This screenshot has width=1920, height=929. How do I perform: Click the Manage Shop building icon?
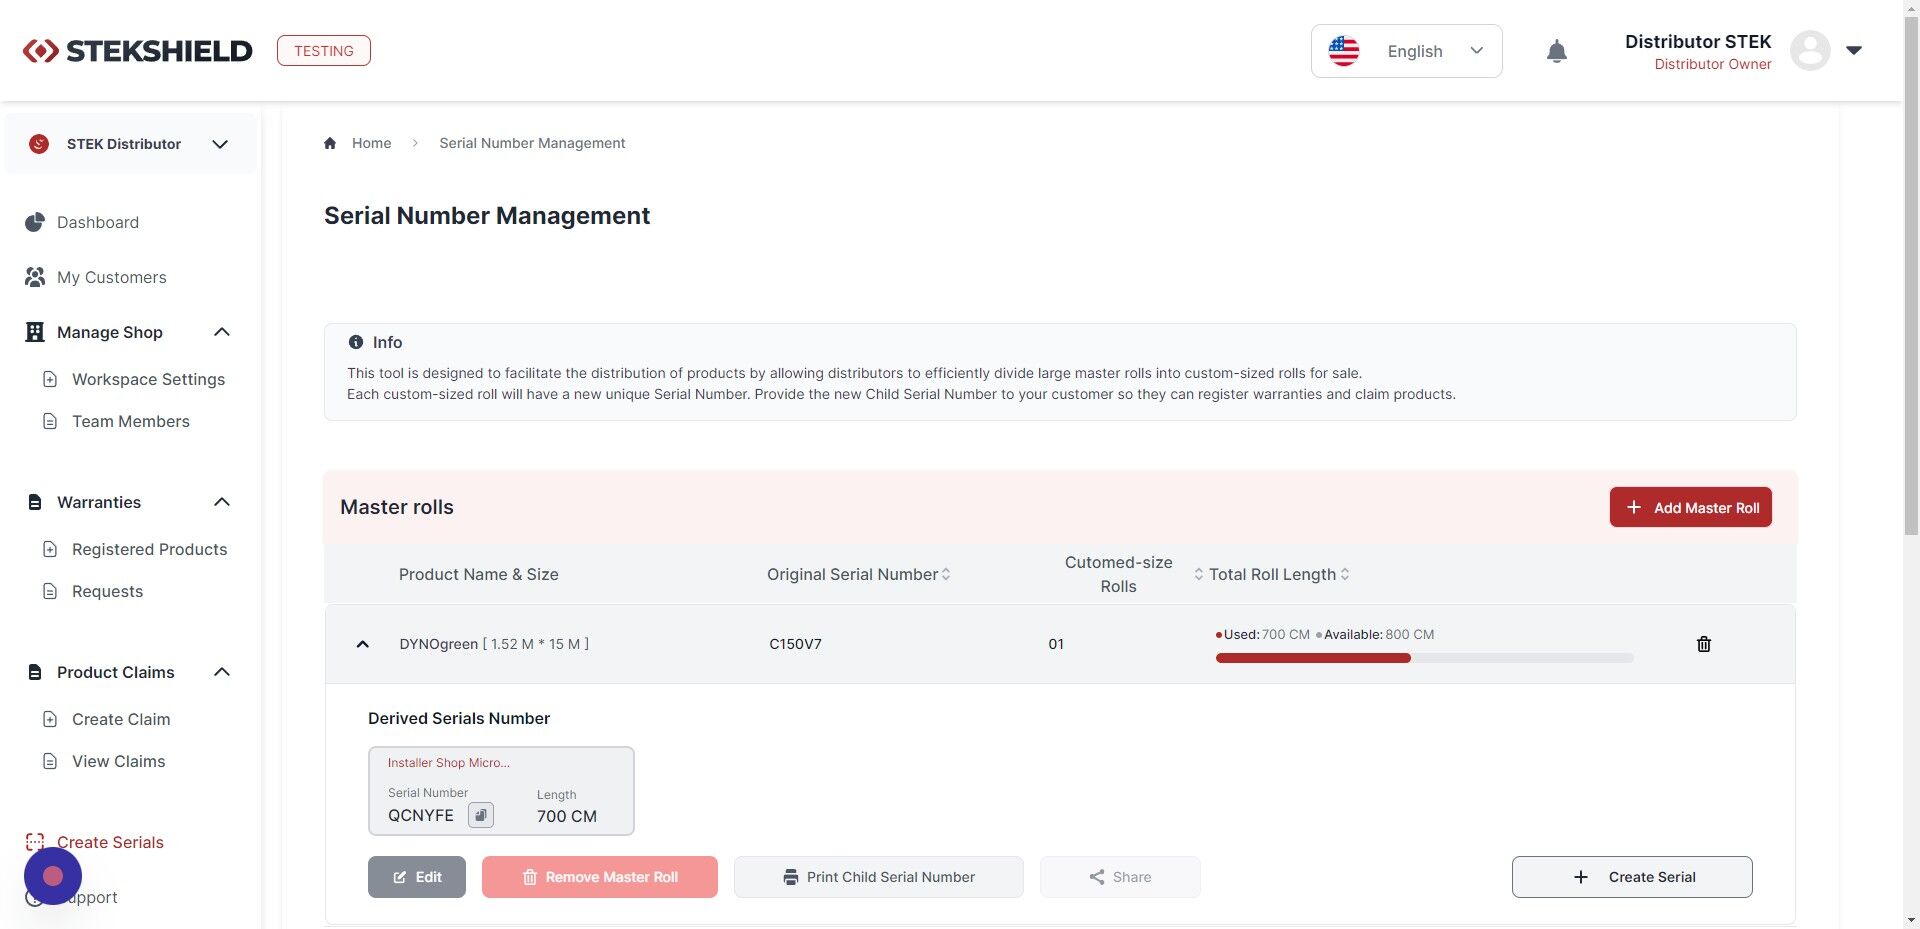35,332
